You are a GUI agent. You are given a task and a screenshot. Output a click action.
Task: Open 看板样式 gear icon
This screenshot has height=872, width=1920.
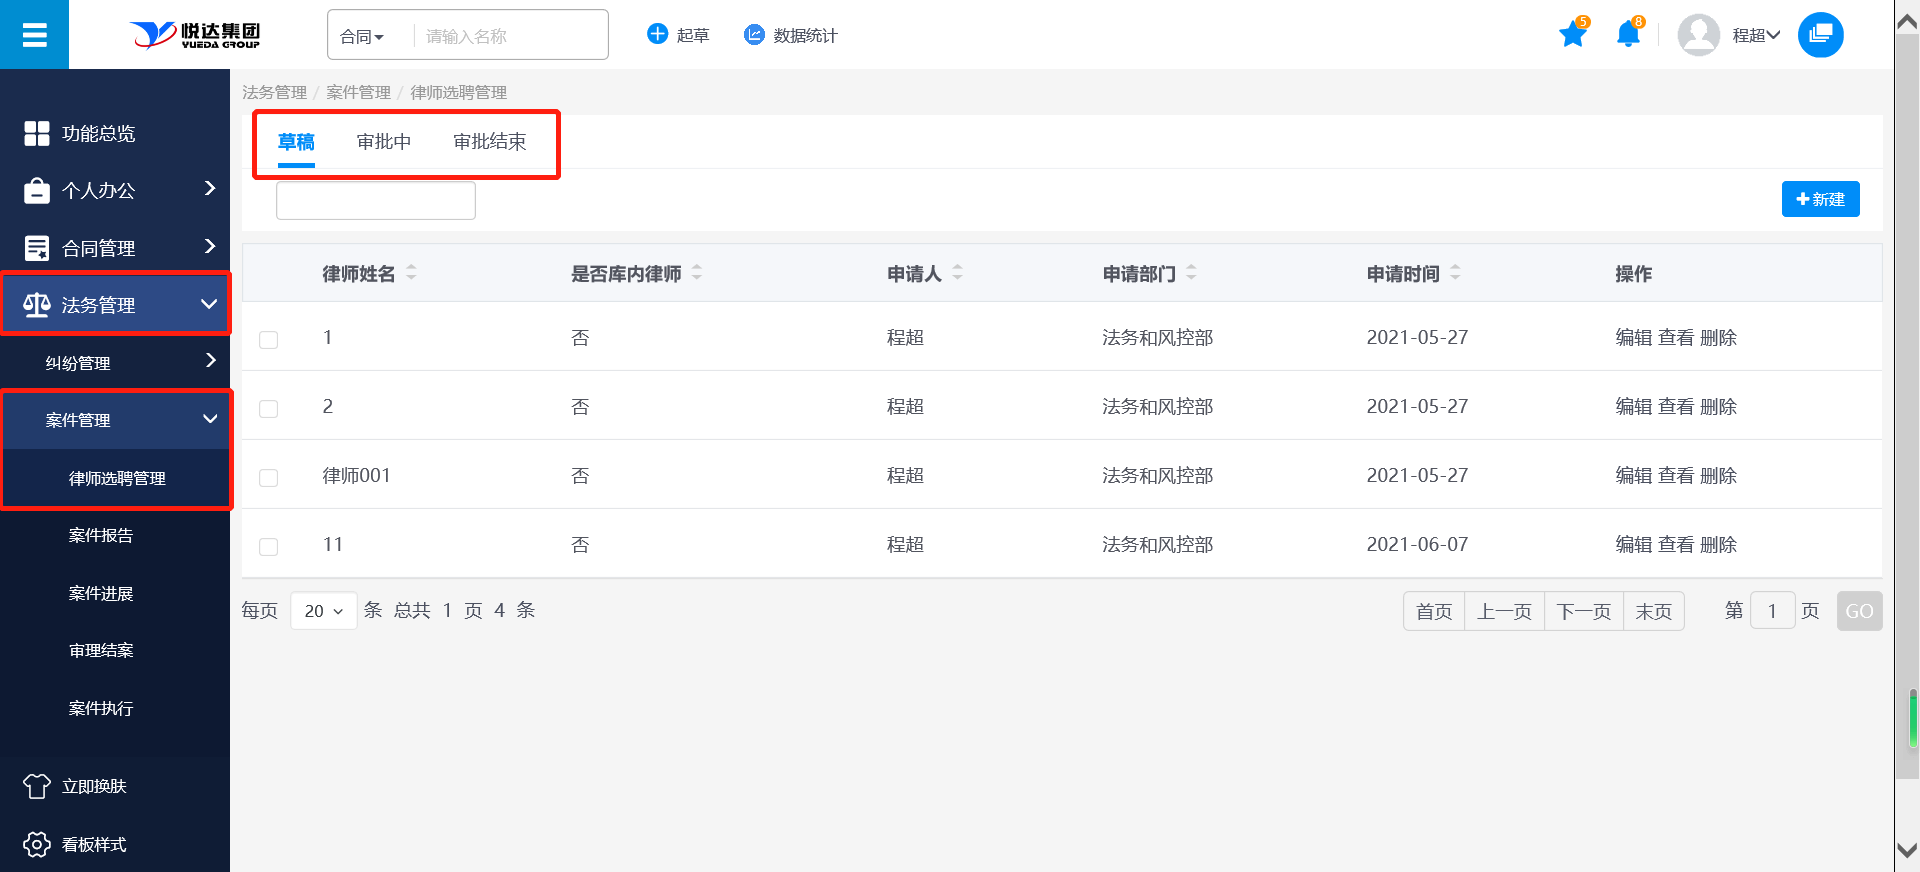37,845
